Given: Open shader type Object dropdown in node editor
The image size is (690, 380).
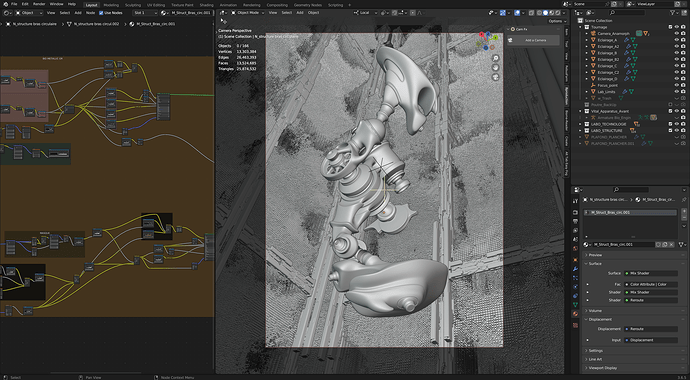Looking at the screenshot, I should pos(29,13).
